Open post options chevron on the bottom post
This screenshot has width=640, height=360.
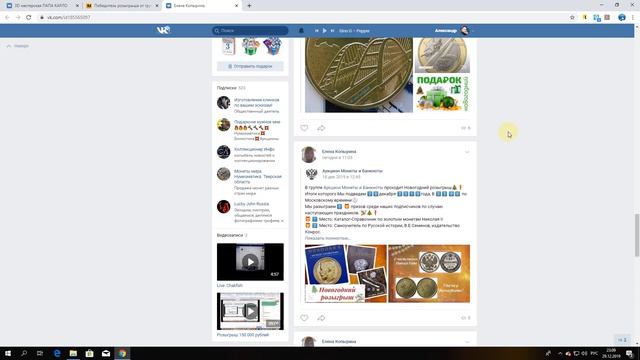(x=467, y=342)
